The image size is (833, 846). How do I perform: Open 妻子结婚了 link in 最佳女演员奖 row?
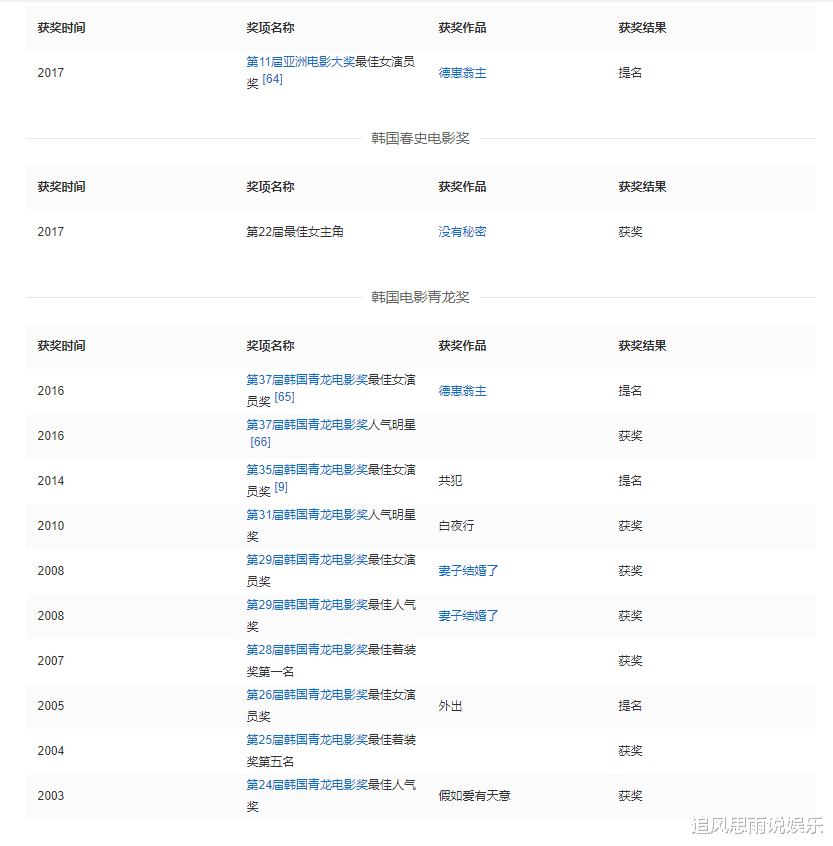pyautogui.click(x=468, y=571)
